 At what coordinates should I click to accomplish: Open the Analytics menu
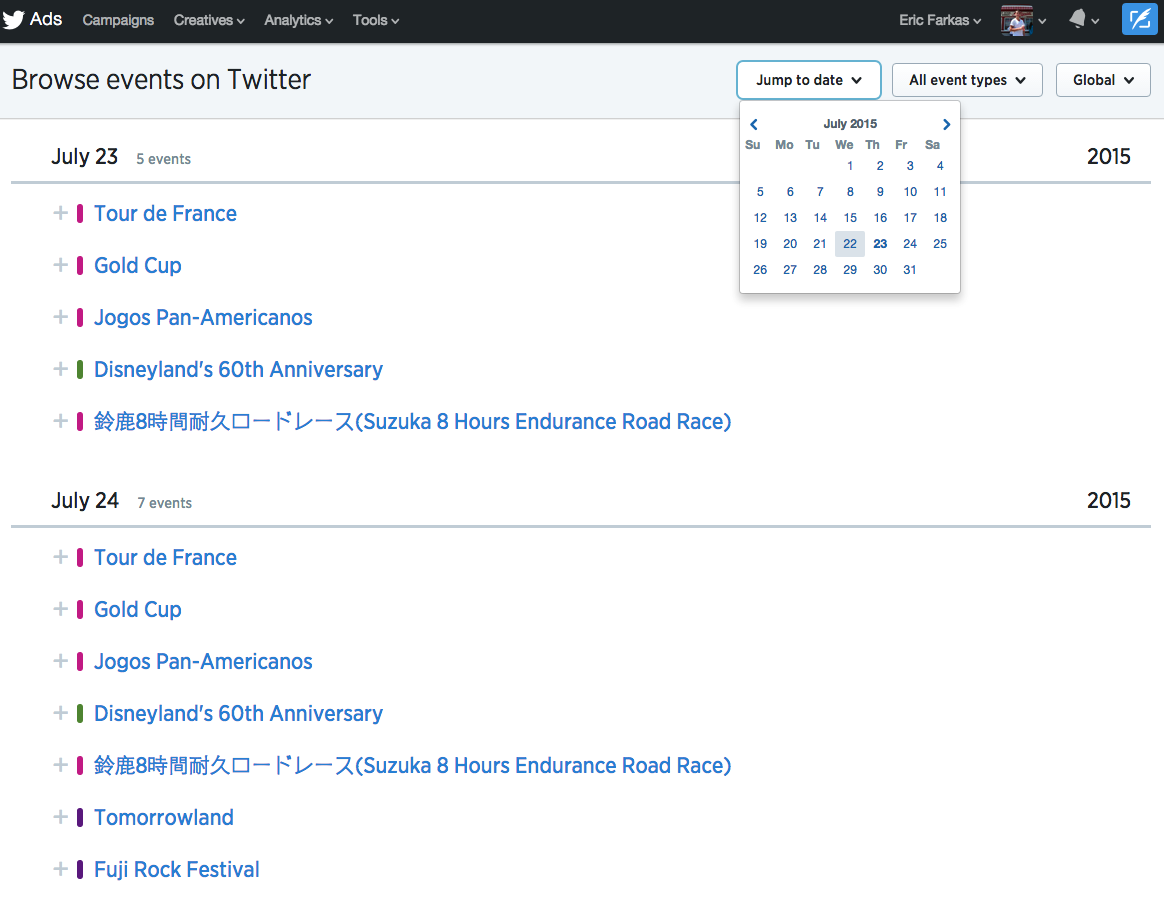point(298,20)
